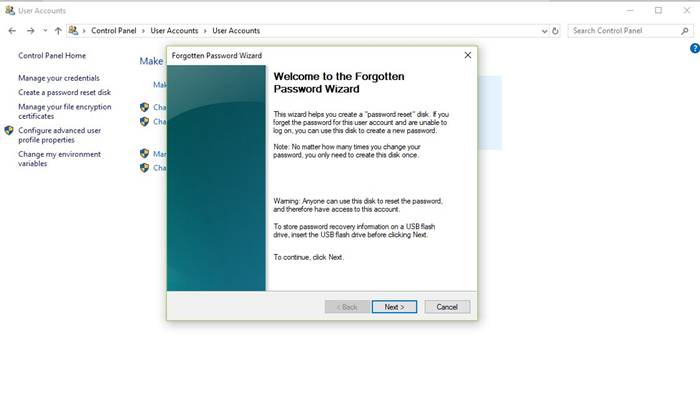Go forward using the navigation forward arrow

tap(30, 31)
